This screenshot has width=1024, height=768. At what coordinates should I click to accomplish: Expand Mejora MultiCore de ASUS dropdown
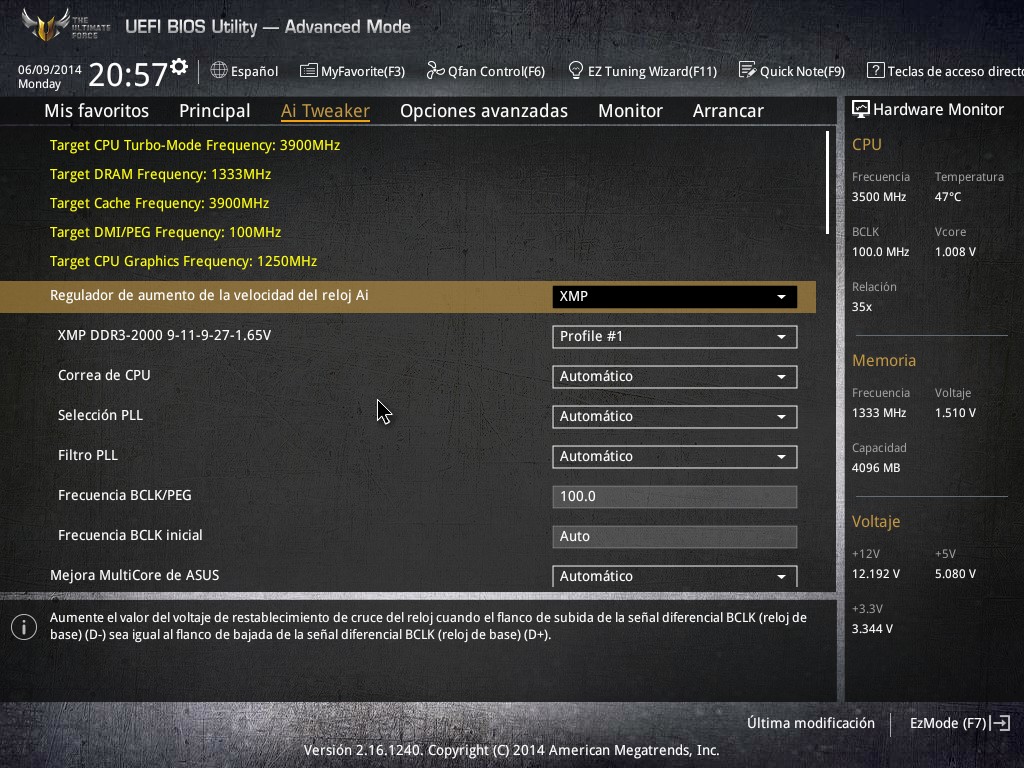pyautogui.click(x=675, y=576)
